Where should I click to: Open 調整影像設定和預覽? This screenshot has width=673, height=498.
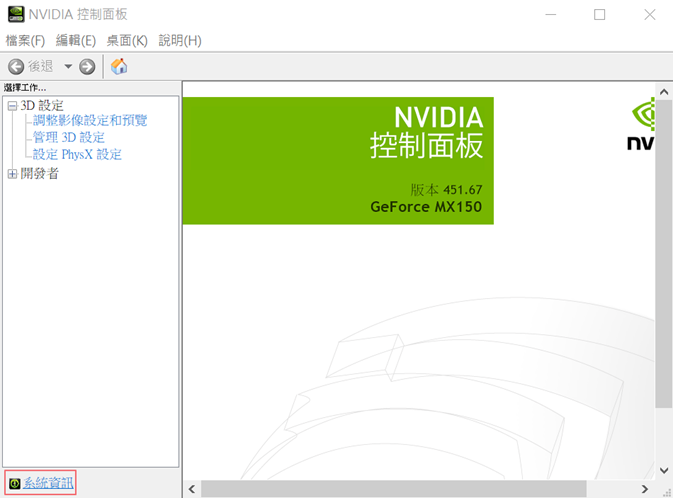[90, 120]
